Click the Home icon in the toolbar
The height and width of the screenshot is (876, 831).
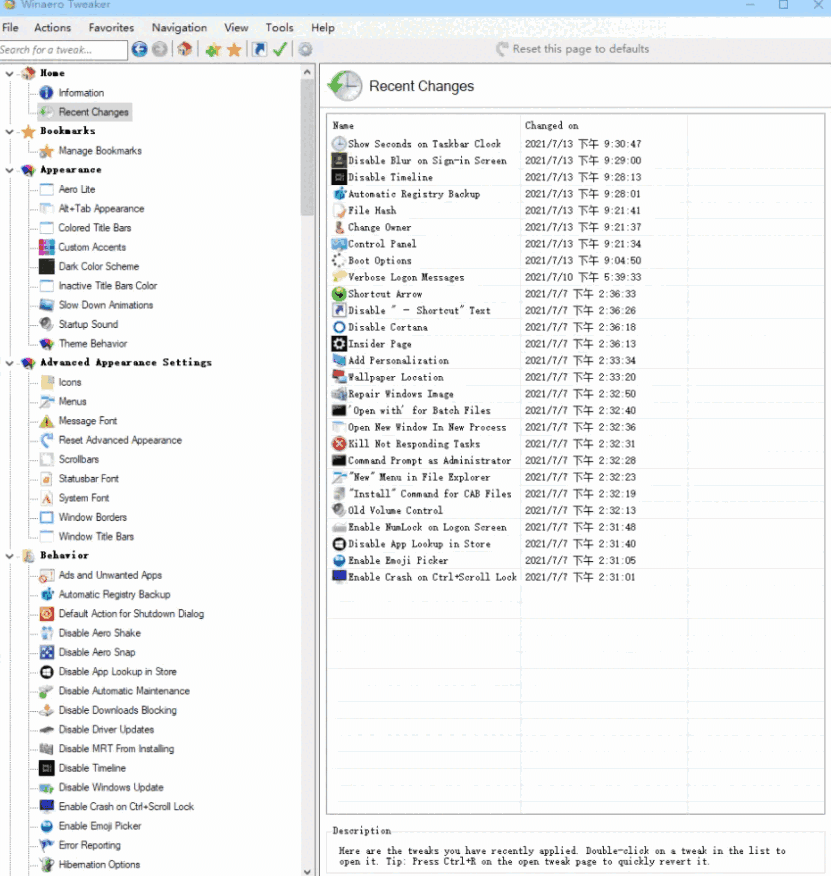pyautogui.click(x=185, y=49)
